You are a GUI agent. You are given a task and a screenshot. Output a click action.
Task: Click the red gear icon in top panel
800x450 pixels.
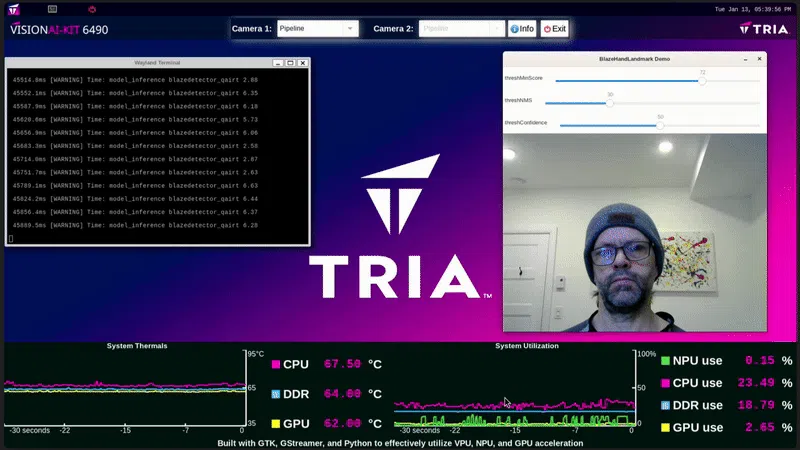[x=92, y=9]
